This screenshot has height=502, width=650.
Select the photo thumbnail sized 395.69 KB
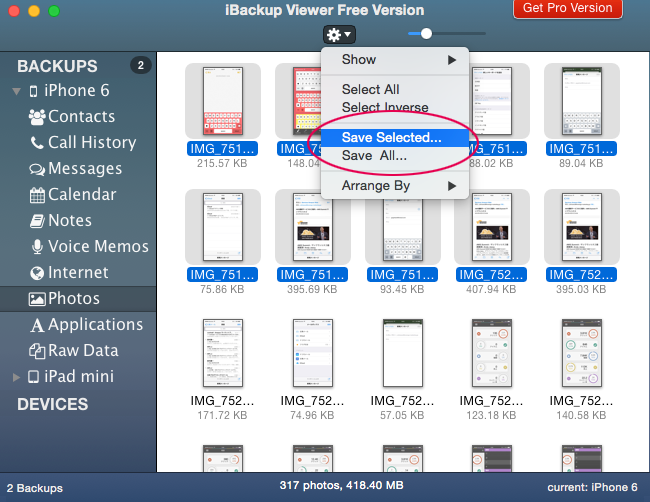(313, 227)
